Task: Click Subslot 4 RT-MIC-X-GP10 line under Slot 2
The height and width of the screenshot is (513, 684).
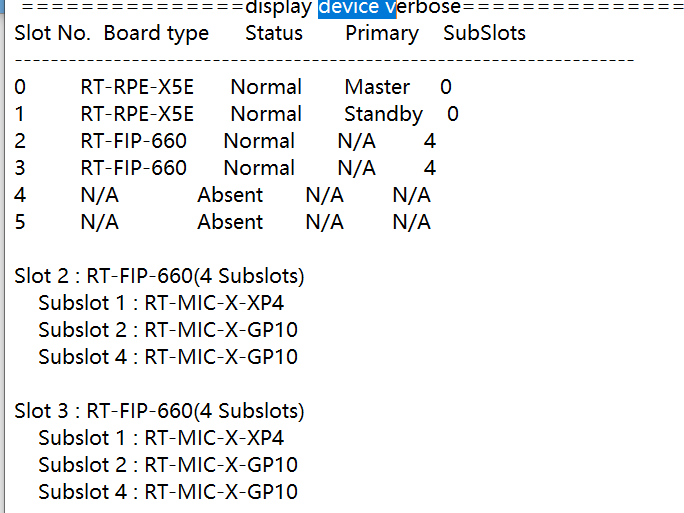Action: click(x=168, y=357)
